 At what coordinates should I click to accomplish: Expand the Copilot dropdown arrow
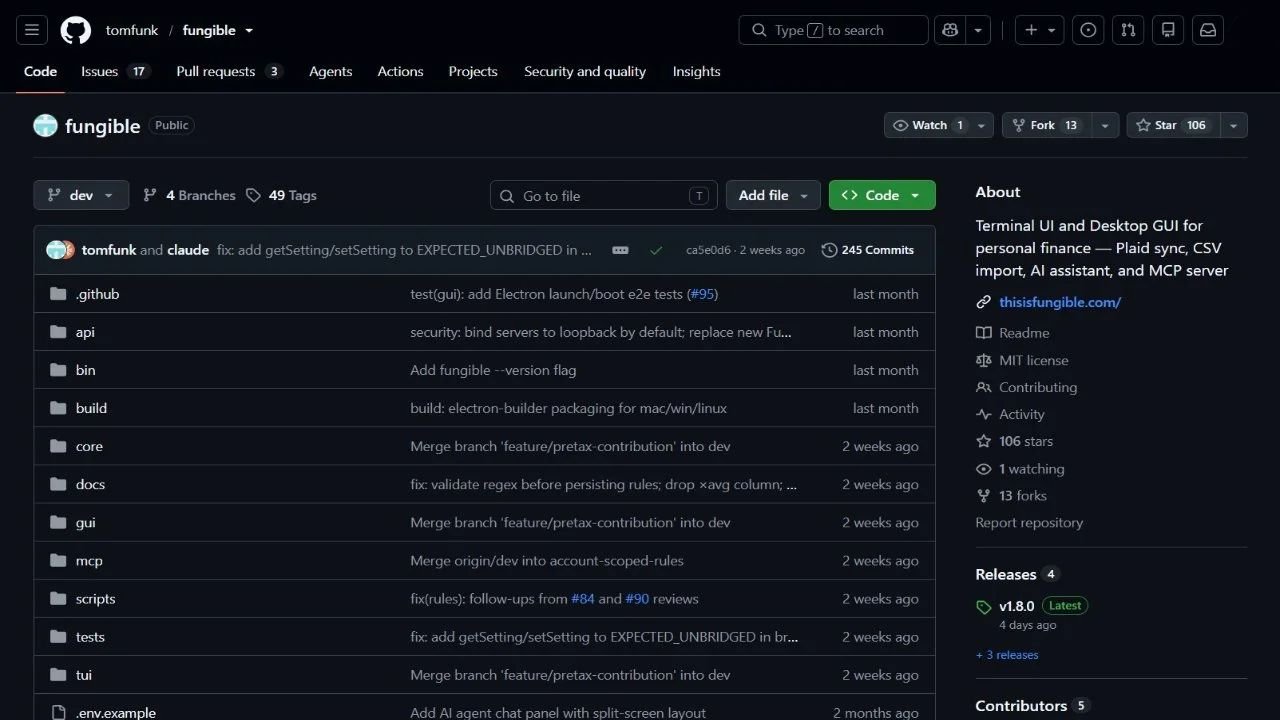click(979, 30)
